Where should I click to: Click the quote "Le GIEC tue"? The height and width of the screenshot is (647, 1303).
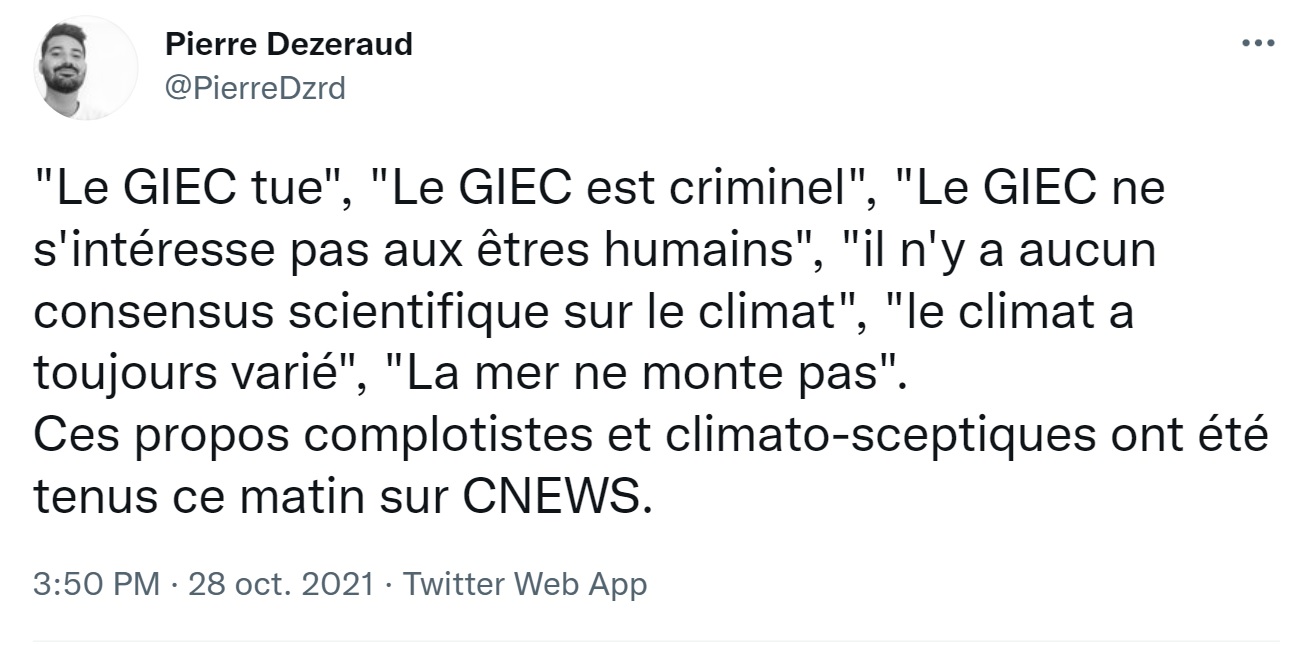(186, 190)
